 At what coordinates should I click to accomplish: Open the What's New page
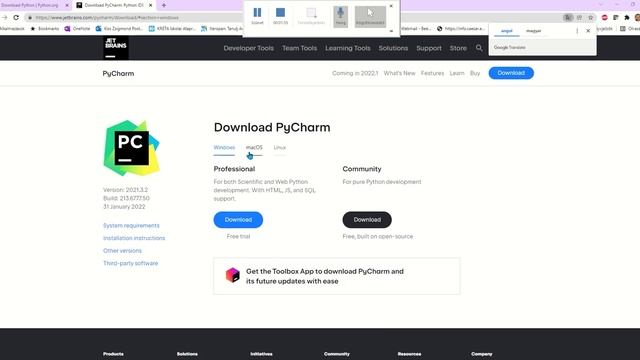click(x=399, y=73)
